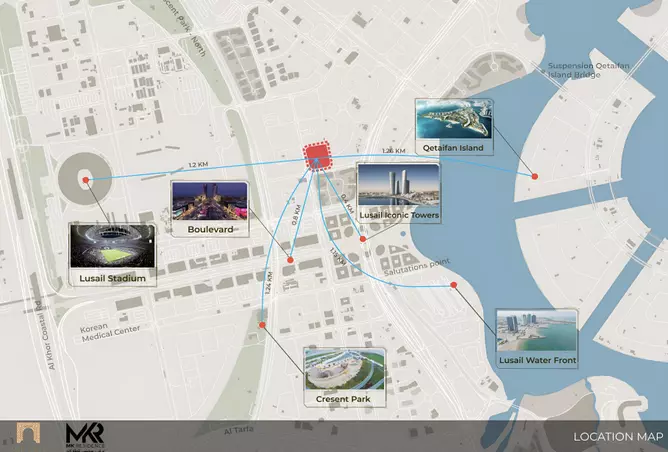Click the '1.24 KM' distance label

[268, 283]
